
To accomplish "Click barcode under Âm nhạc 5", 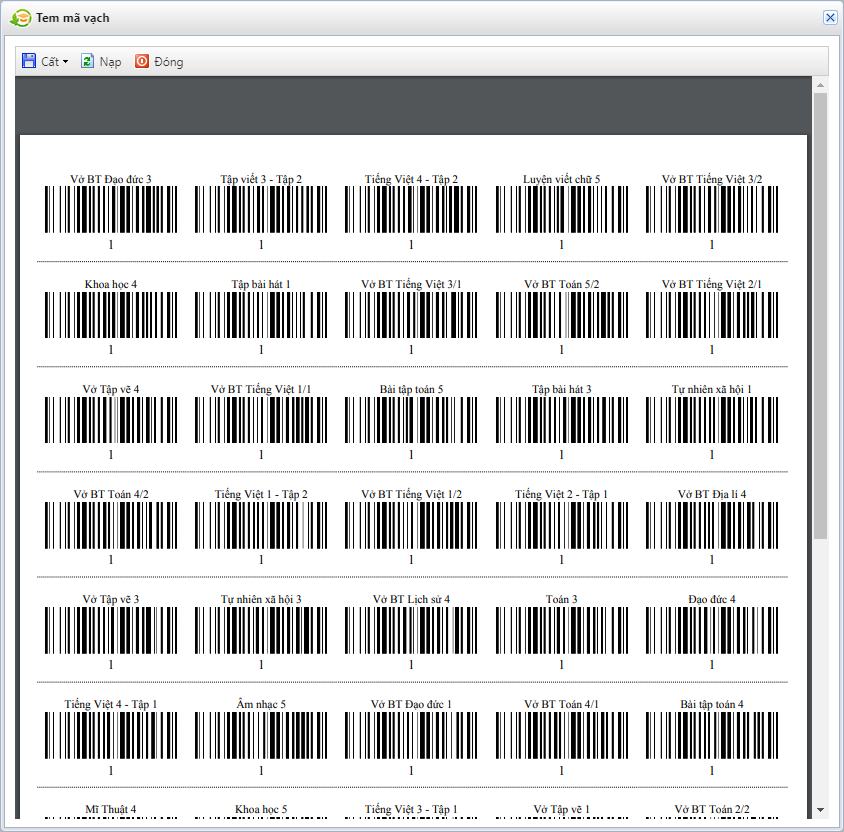I will pyautogui.click(x=261, y=735).
